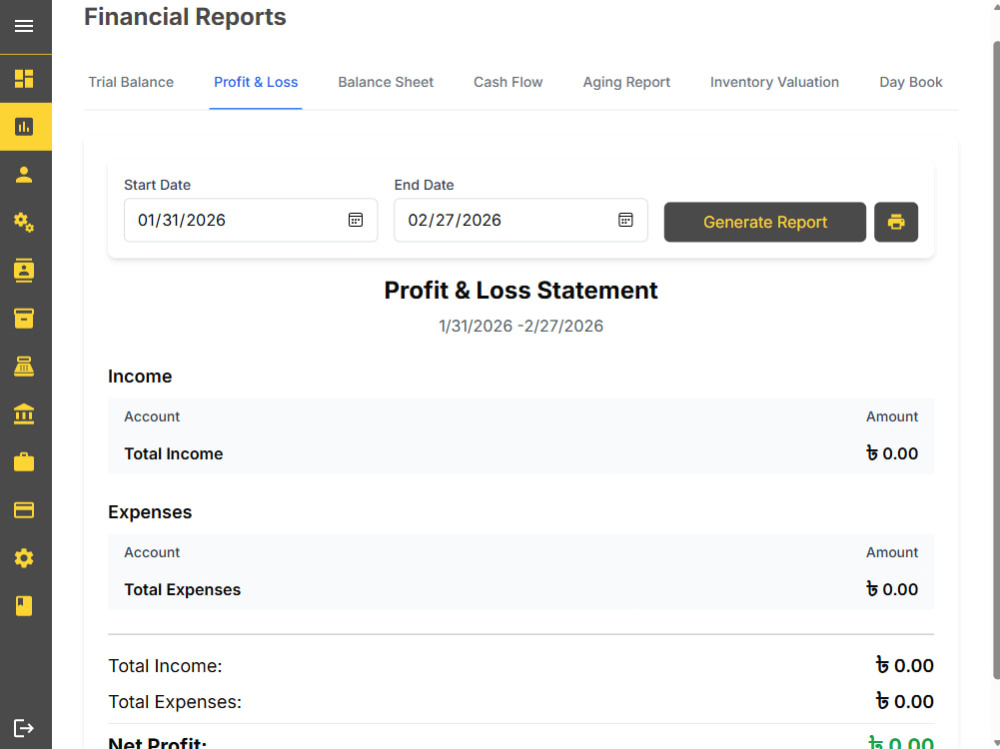The width and height of the screenshot is (1000, 749).
Task: Switch to Inventory Valuation tab
Action: [x=775, y=82]
